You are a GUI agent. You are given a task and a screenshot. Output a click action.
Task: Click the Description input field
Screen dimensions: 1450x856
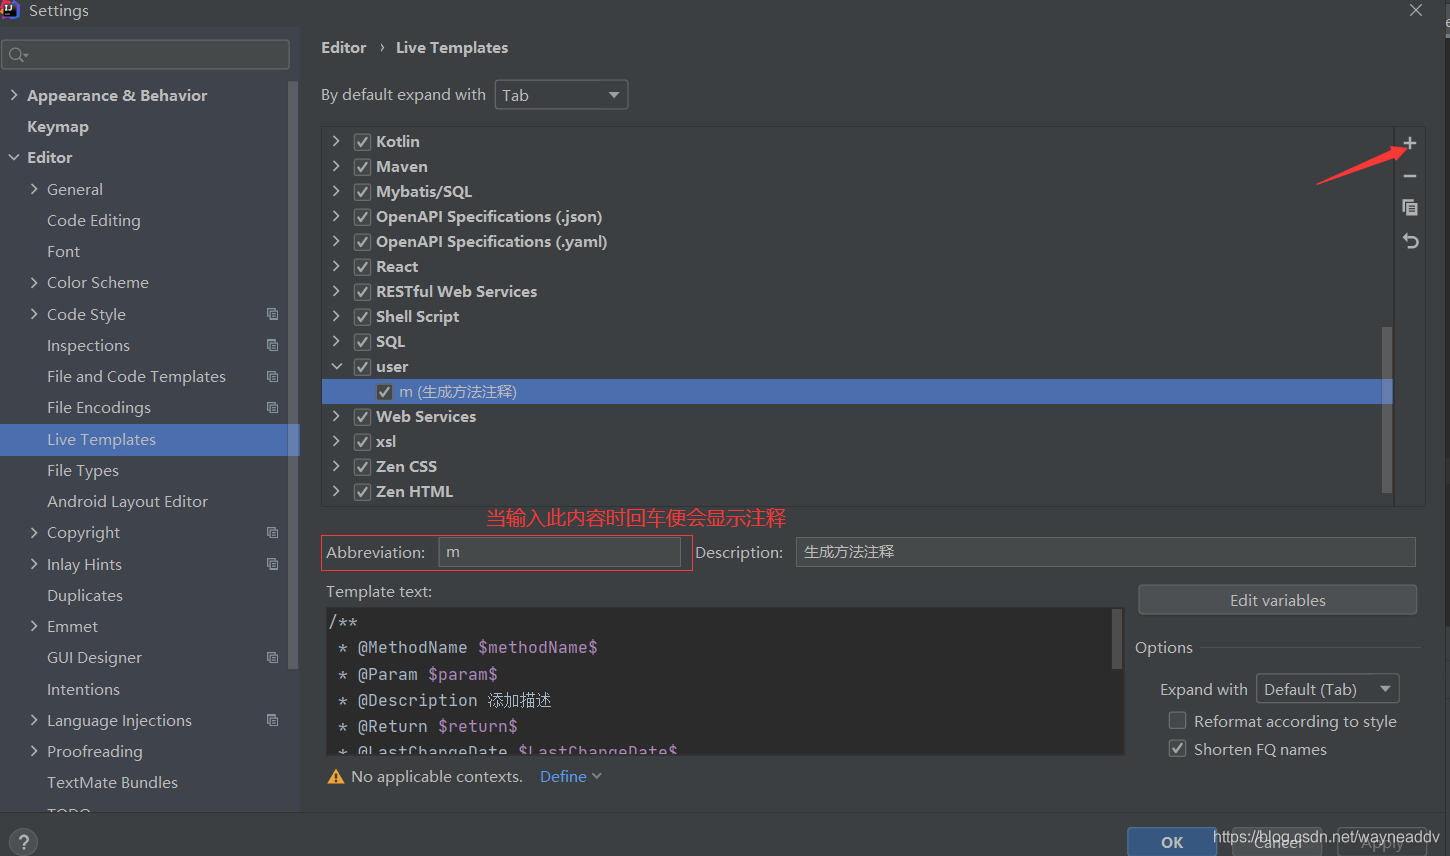coord(1106,552)
